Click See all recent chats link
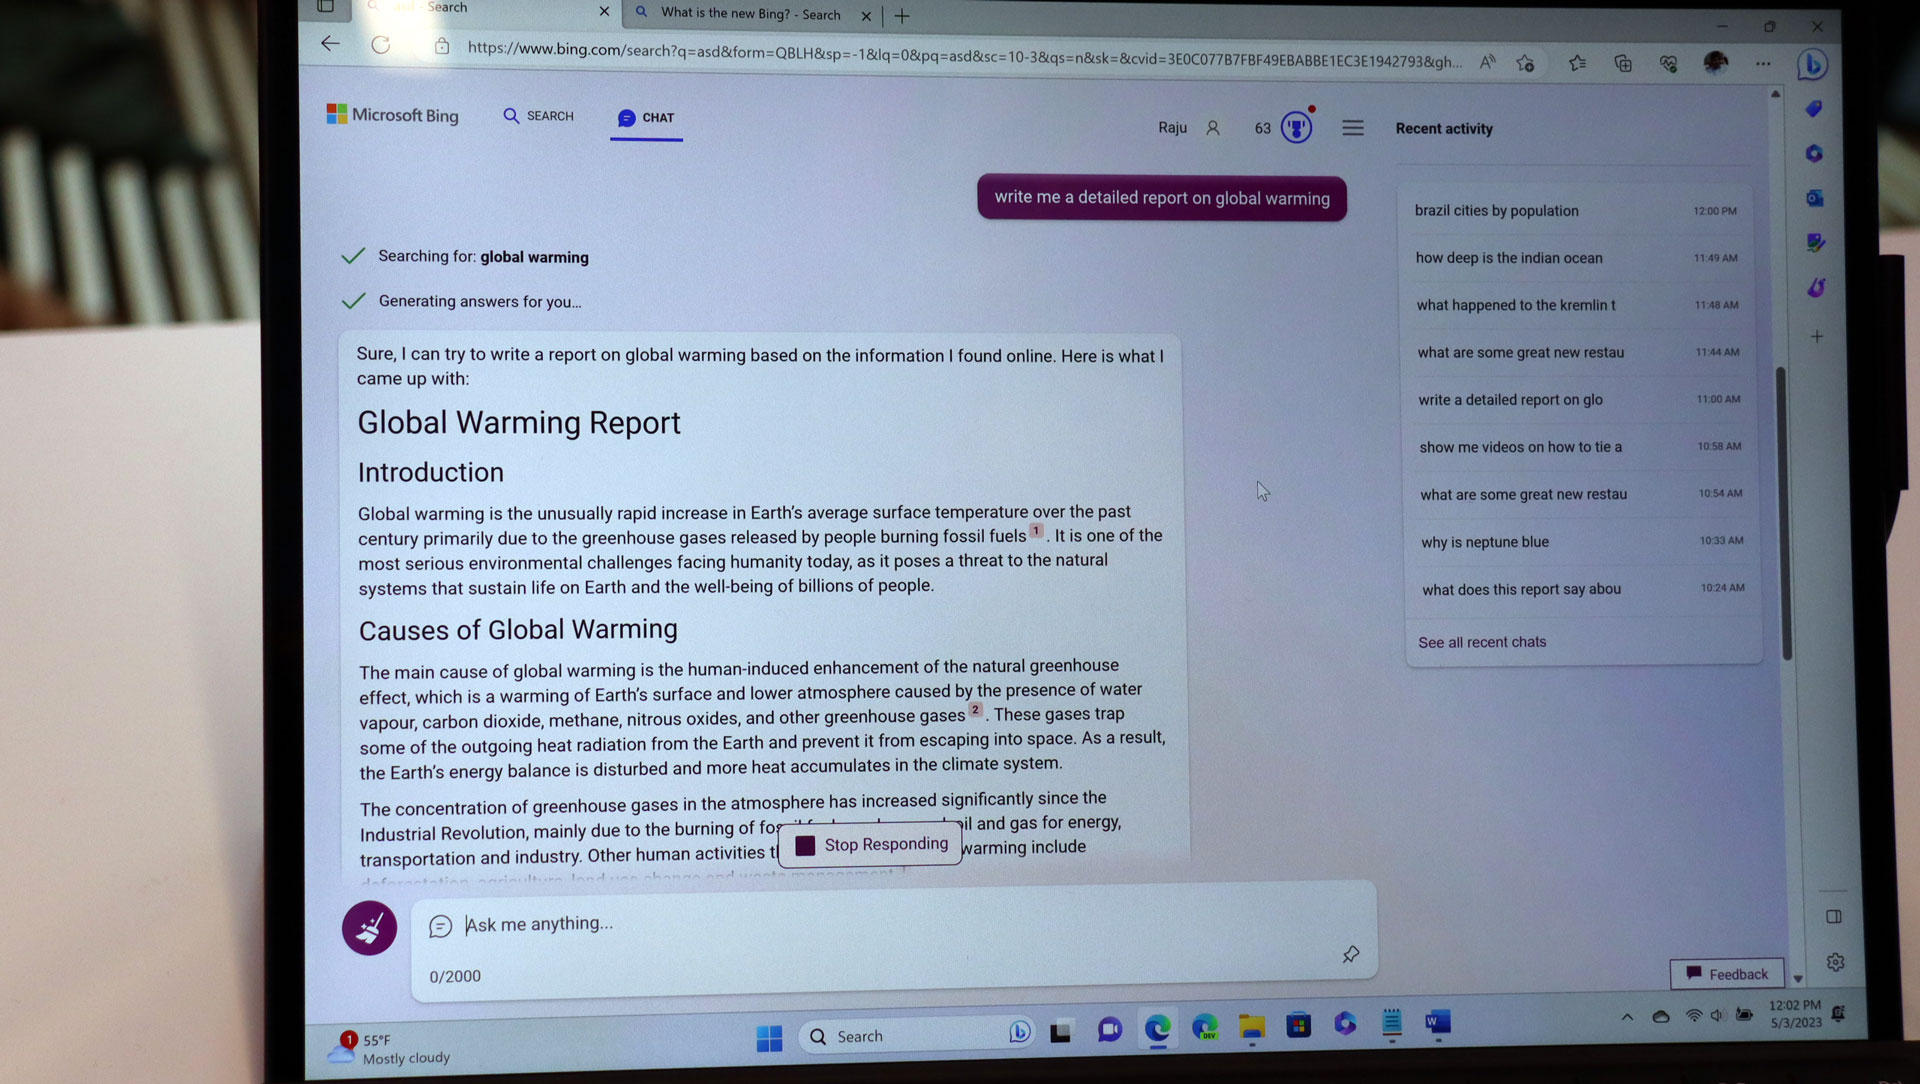The image size is (1920, 1084). click(x=1482, y=641)
